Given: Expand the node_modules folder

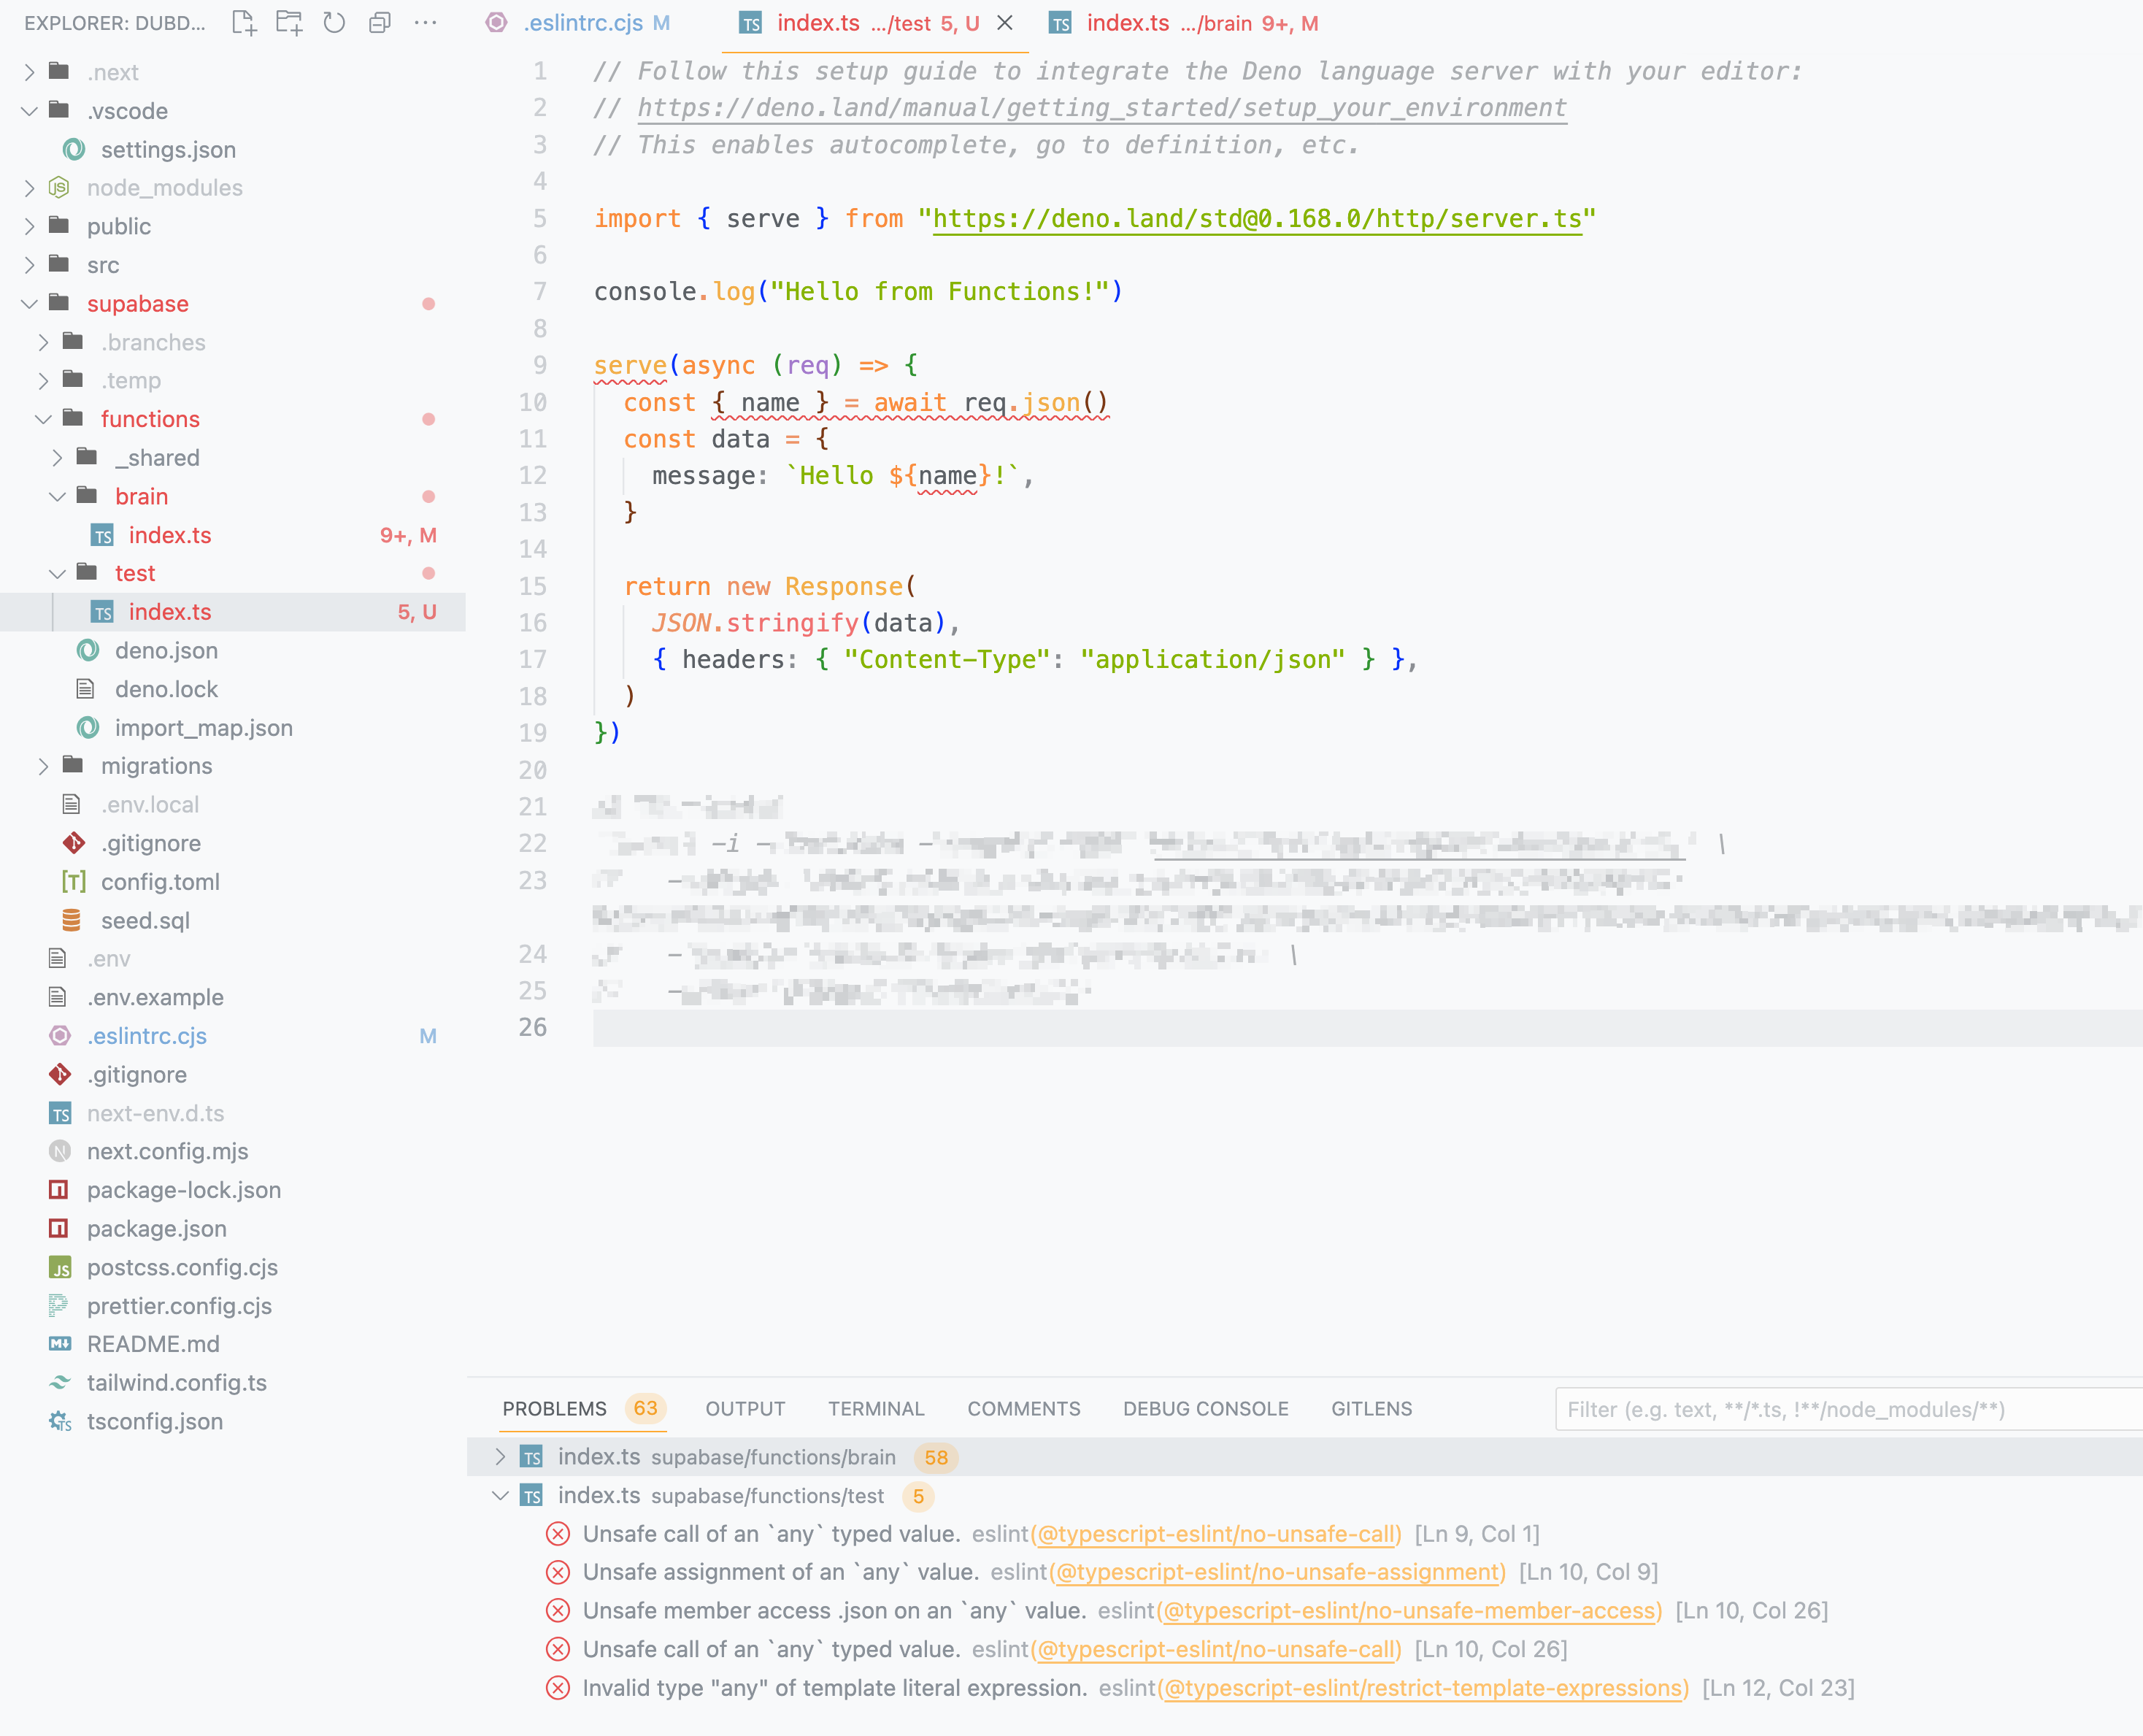Looking at the screenshot, I should point(164,188).
